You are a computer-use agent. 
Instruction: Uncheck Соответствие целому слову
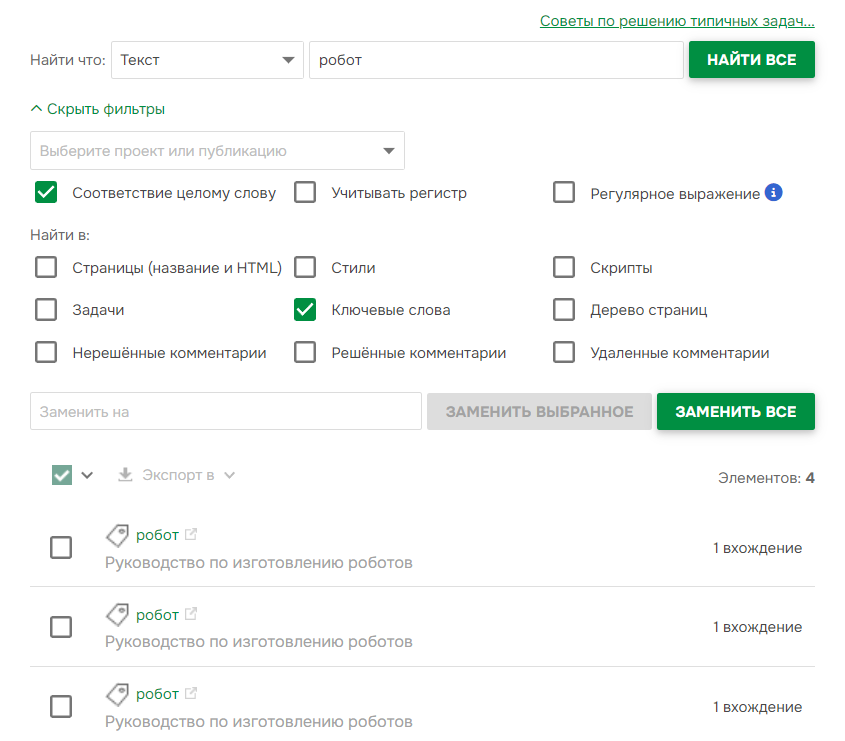click(45, 192)
